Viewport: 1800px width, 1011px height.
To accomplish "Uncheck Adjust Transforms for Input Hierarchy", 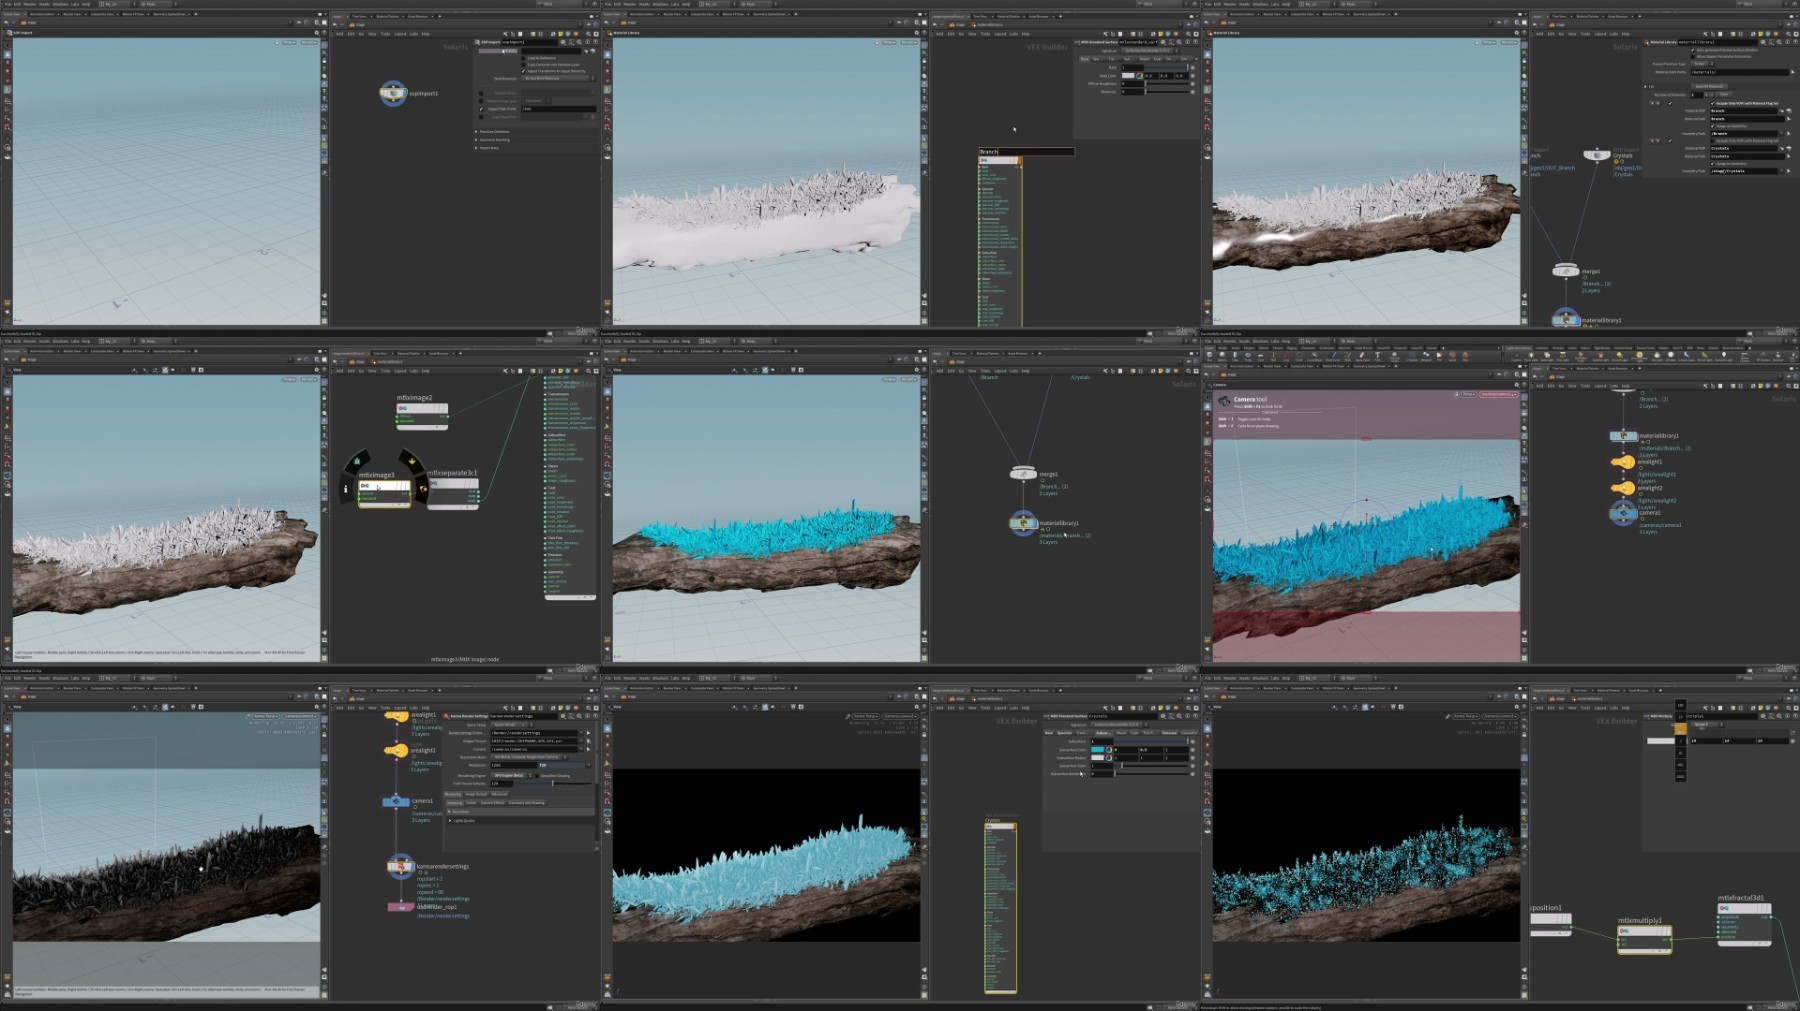I will [523, 71].
